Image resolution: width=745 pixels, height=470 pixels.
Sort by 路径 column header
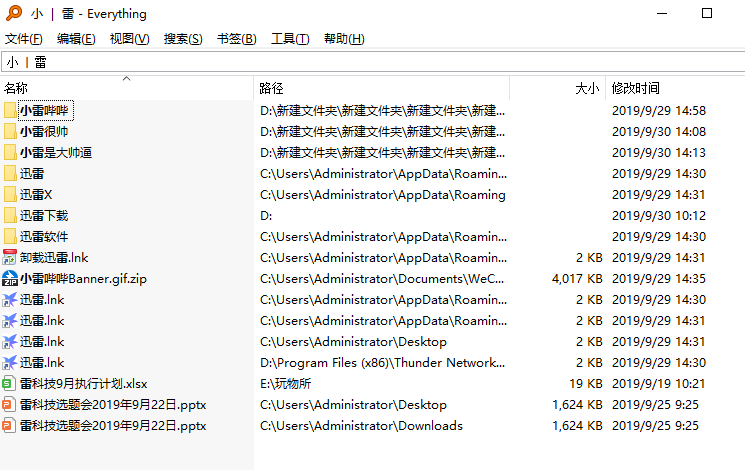[x=382, y=88]
